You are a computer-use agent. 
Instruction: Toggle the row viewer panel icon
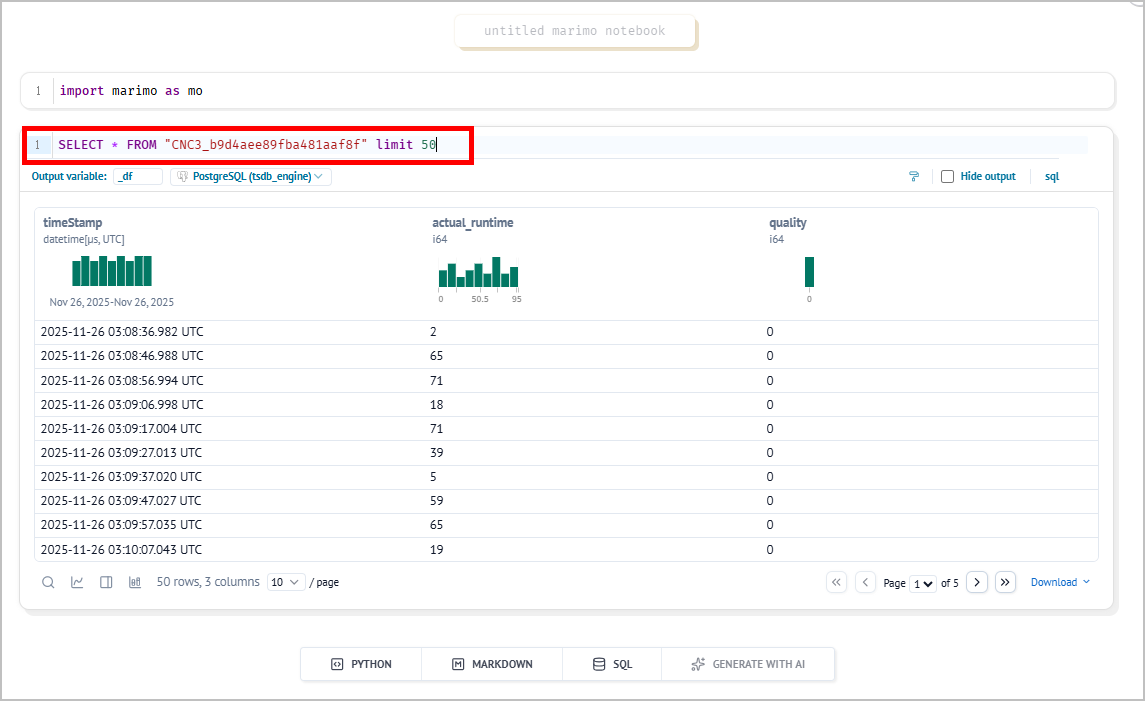(x=106, y=582)
